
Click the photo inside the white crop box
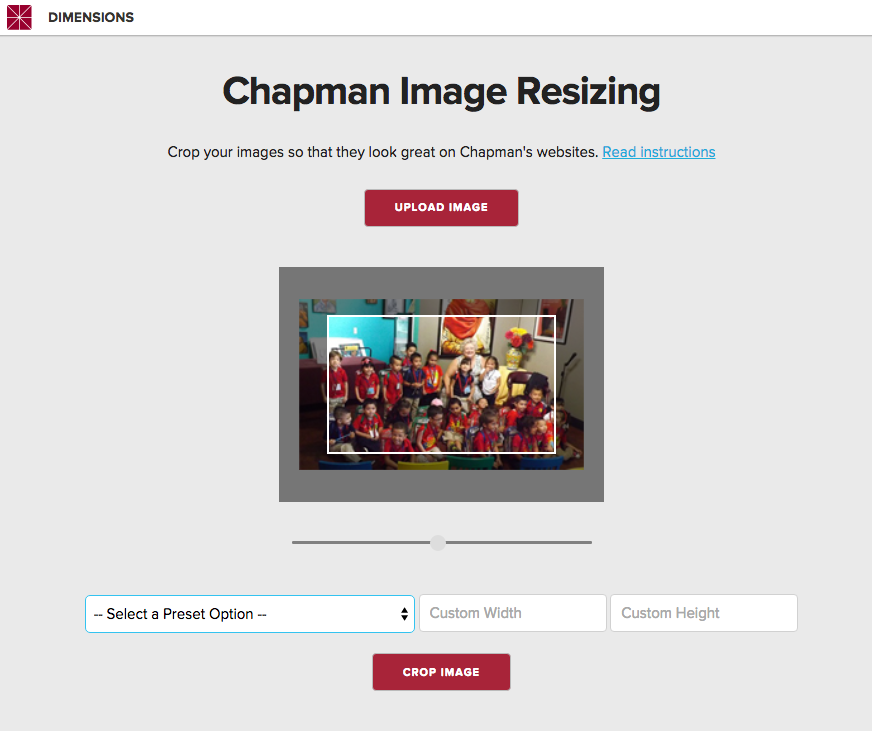(x=441, y=384)
